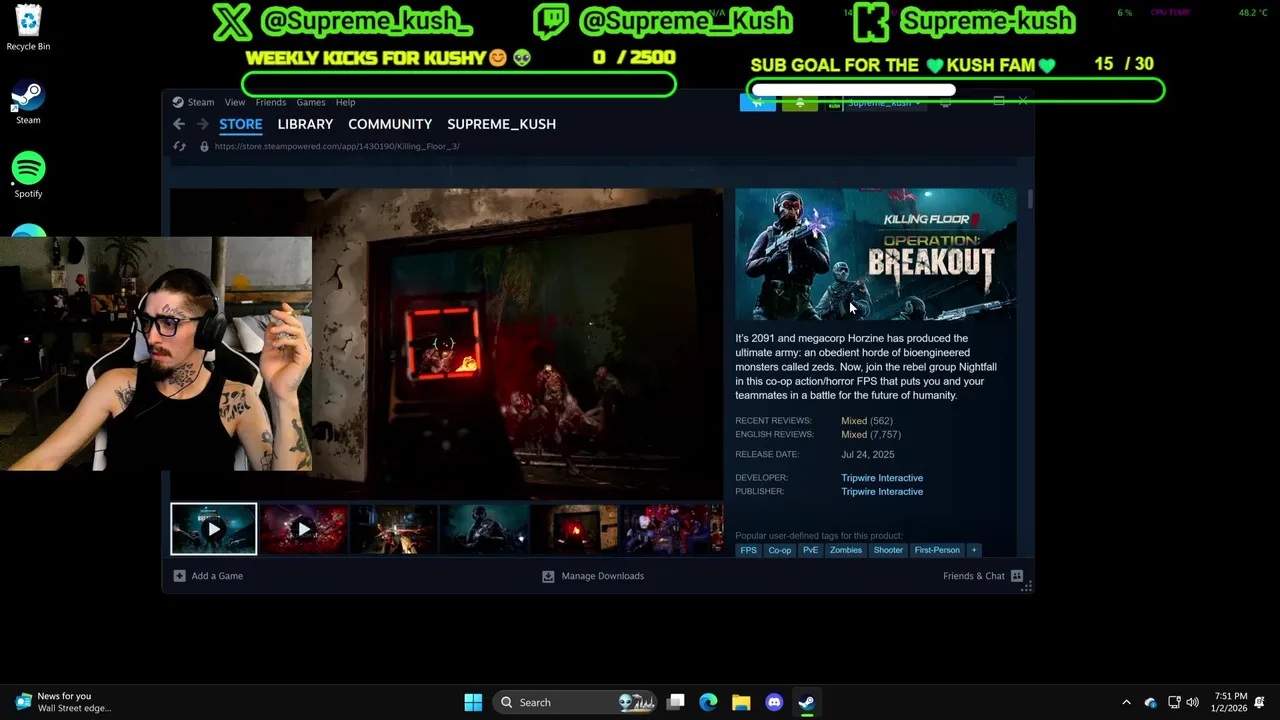1280x720 pixels.
Task: Open the clock showing 7:51 PM
Action: [x=1231, y=702]
